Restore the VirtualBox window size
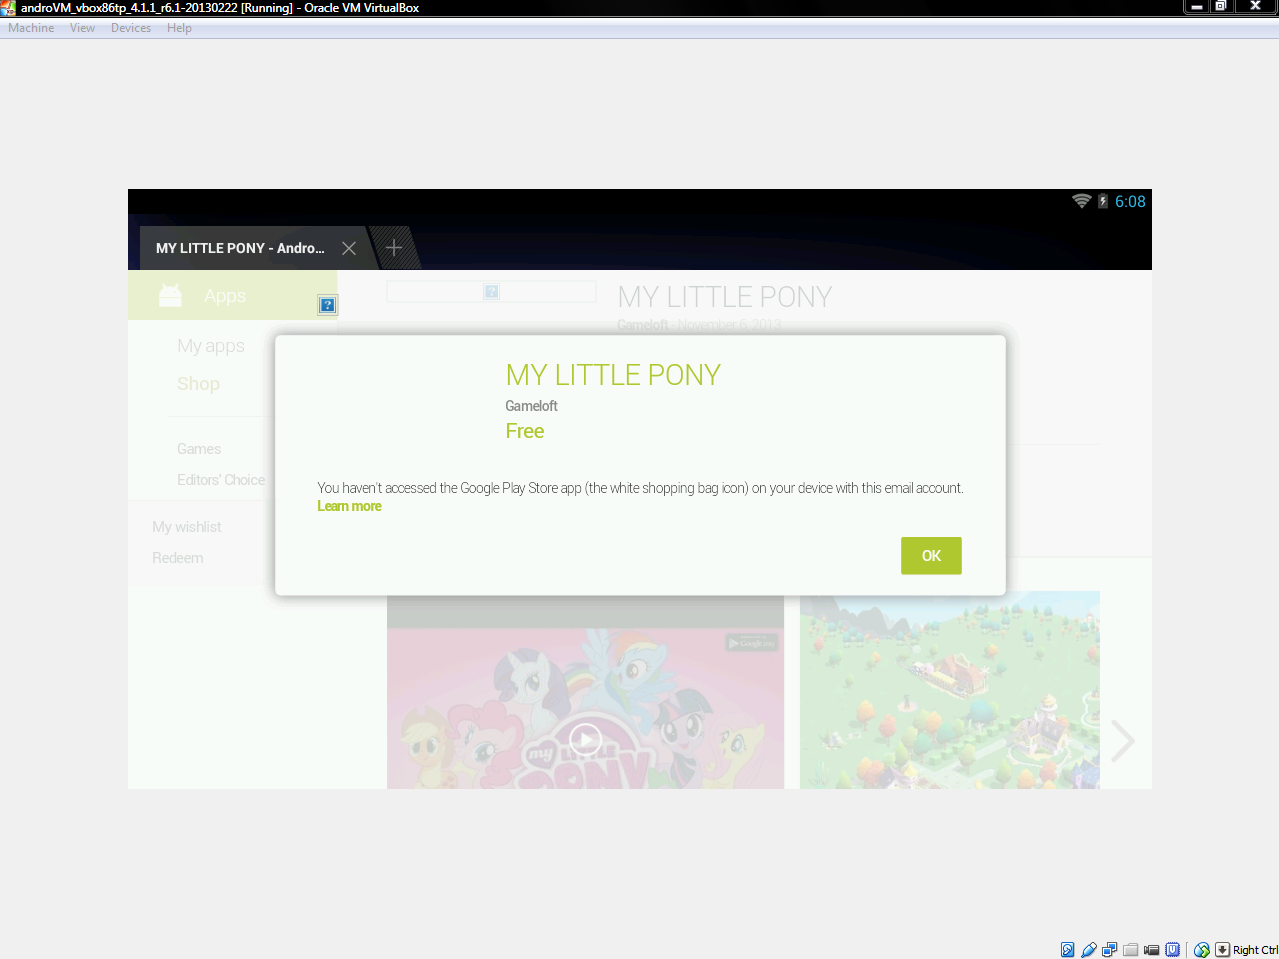 coord(1221,7)
